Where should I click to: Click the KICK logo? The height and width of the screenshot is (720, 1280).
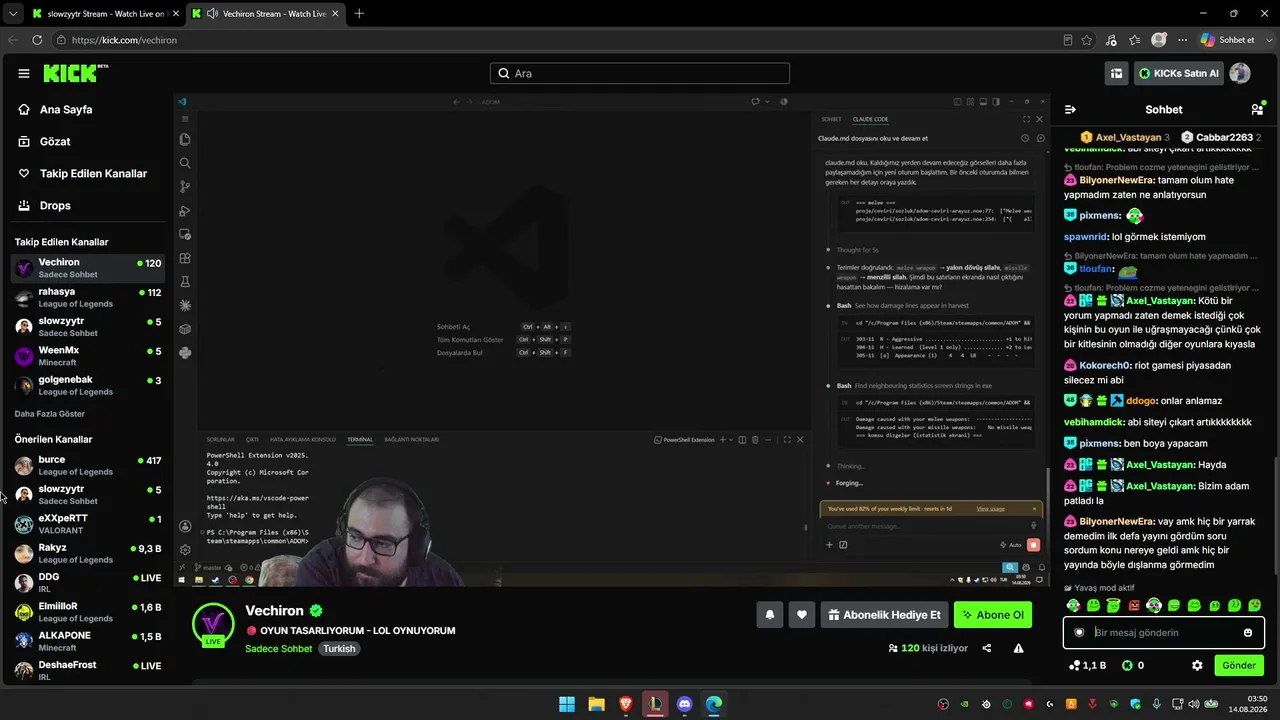(76, 73)
